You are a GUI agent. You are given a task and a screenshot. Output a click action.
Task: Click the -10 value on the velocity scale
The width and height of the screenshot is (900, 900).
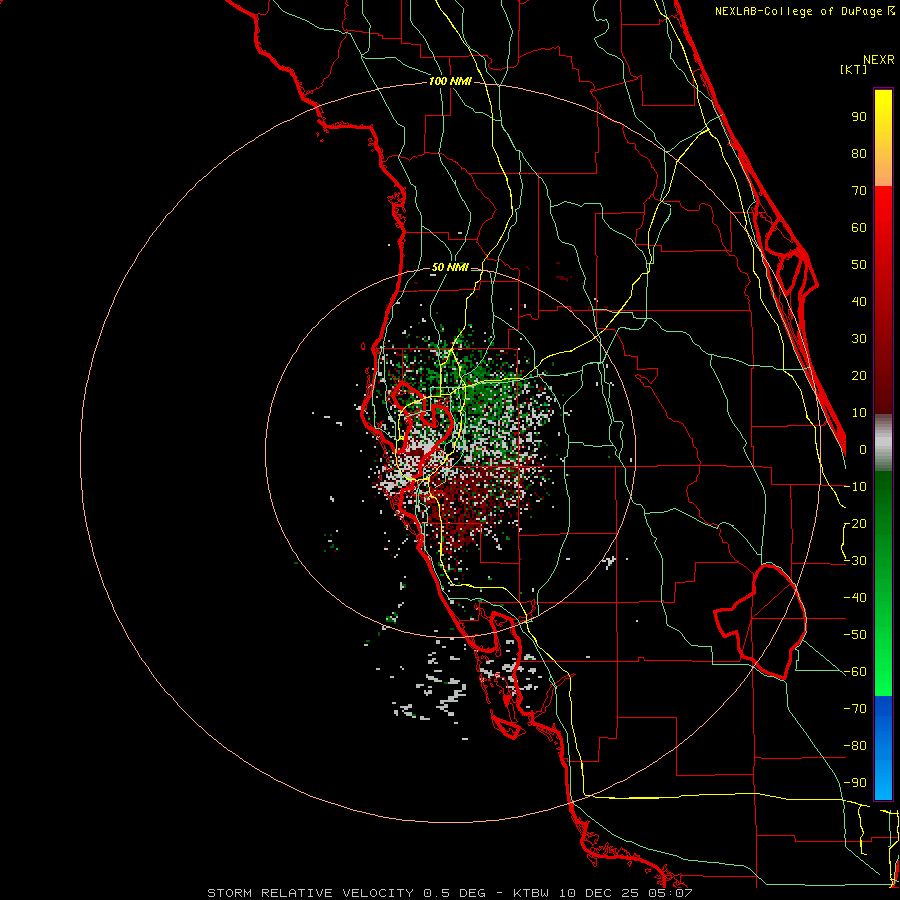click(855, 487)
